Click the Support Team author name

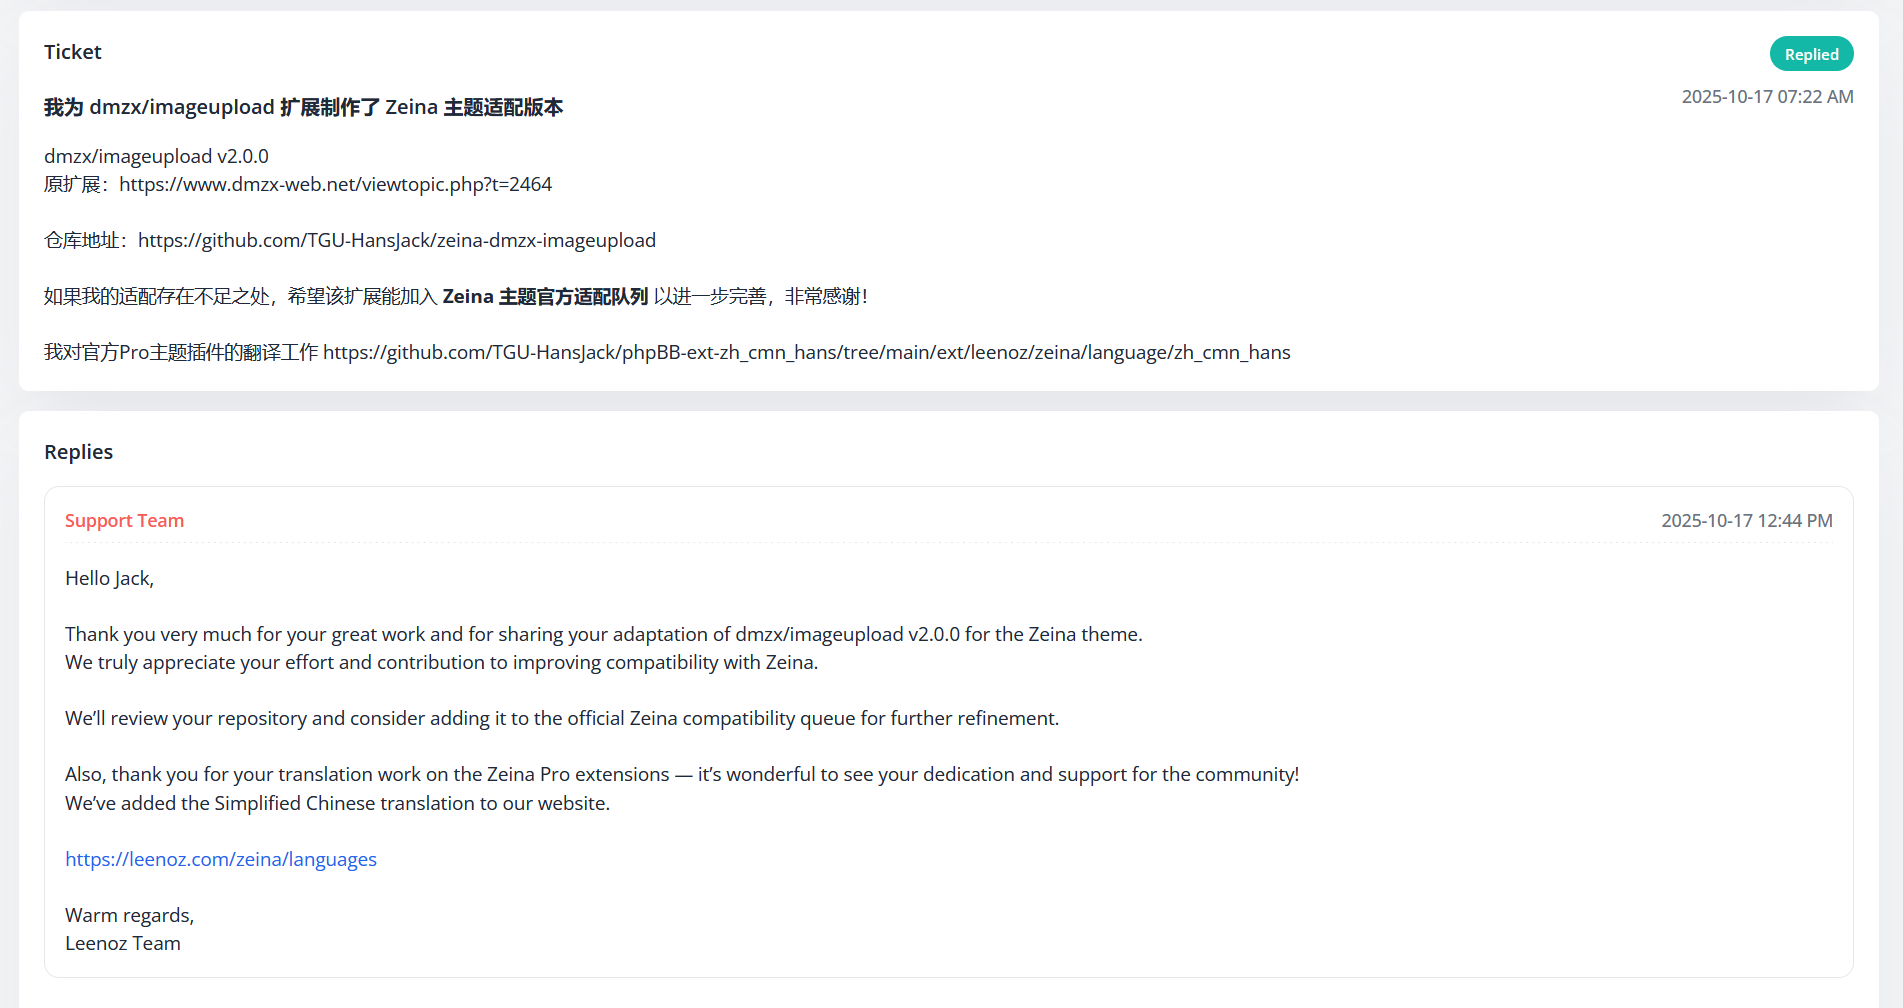[x=124, y=520]
